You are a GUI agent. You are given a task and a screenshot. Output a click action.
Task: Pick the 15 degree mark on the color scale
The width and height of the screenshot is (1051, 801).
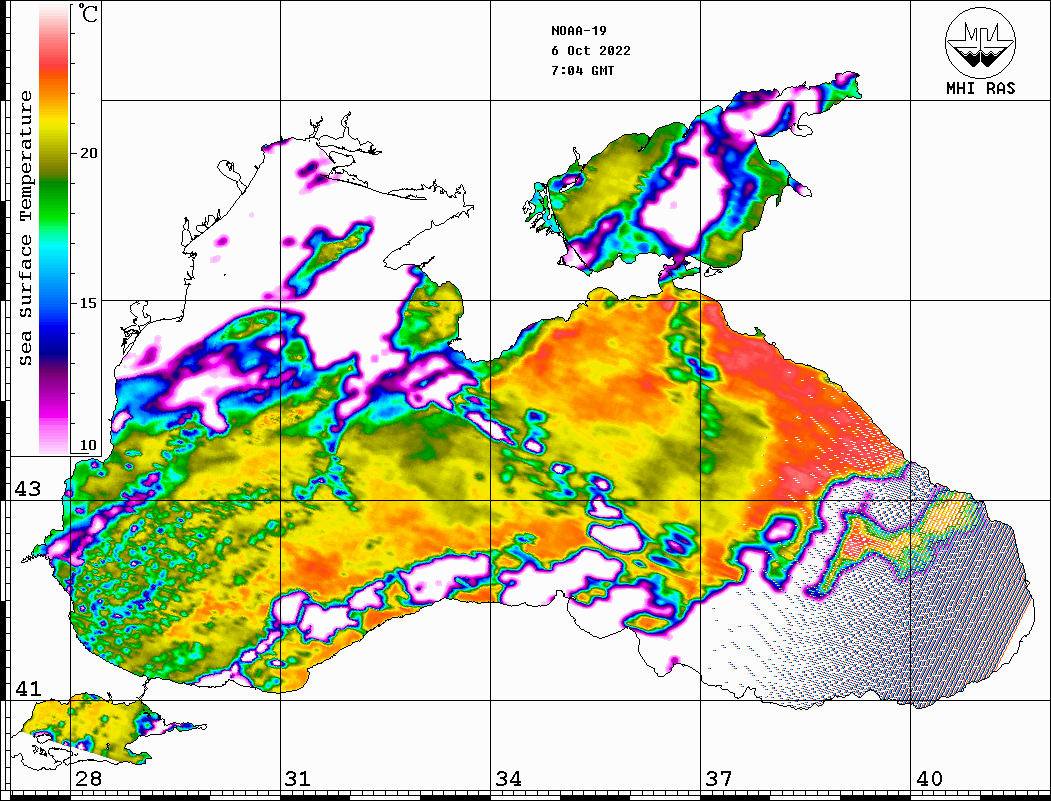tap(89, 302)
